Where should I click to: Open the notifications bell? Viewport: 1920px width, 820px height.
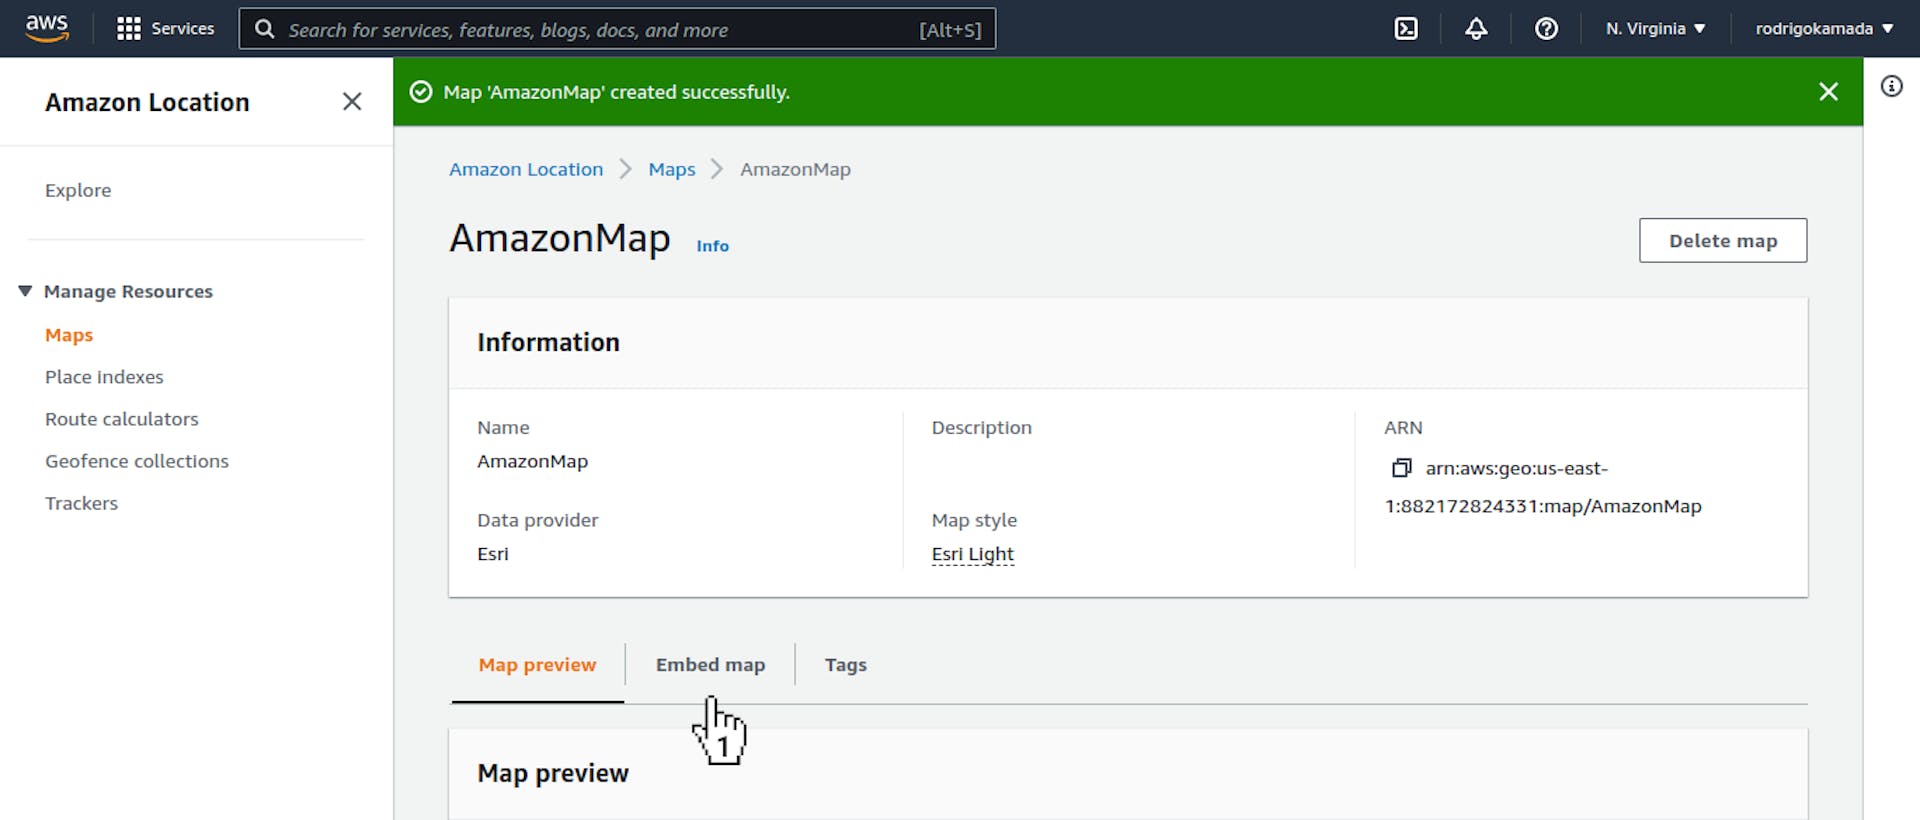pyautogui.click(x=1476, y=28)
